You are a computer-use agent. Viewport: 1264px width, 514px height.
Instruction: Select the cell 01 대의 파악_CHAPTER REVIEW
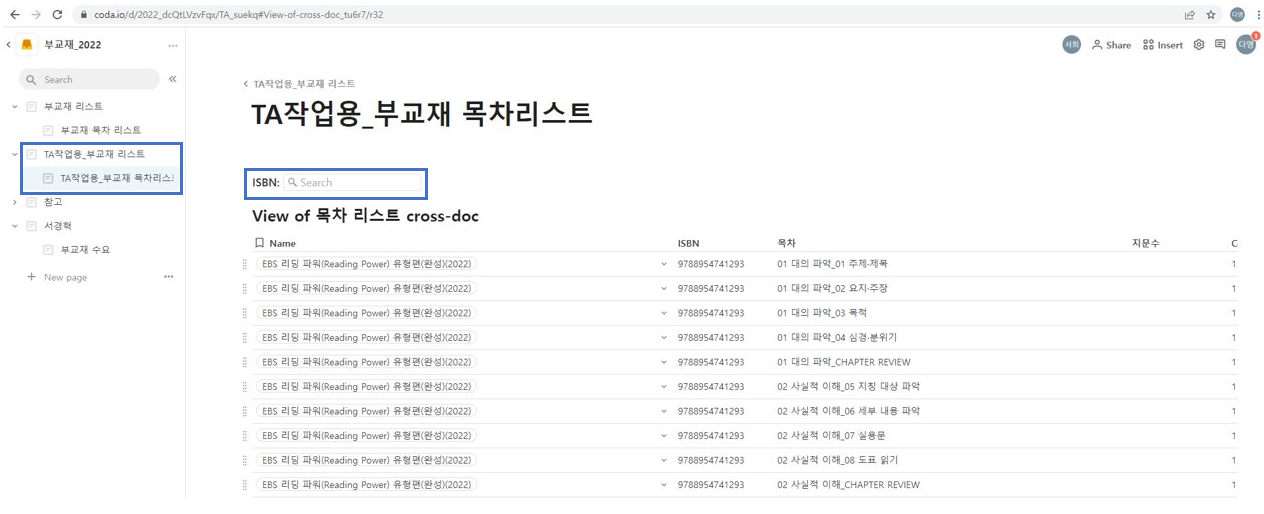click(x=844, y=362)
